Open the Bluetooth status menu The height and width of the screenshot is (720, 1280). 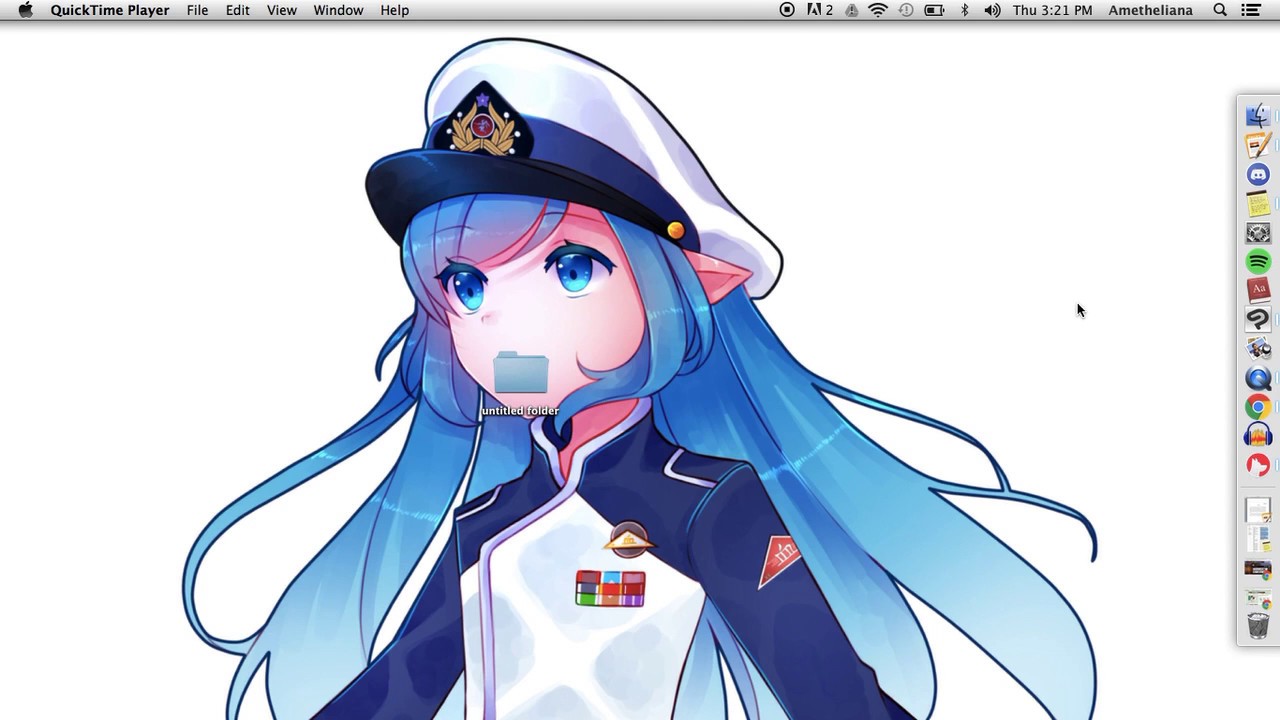tap(965, 10)
